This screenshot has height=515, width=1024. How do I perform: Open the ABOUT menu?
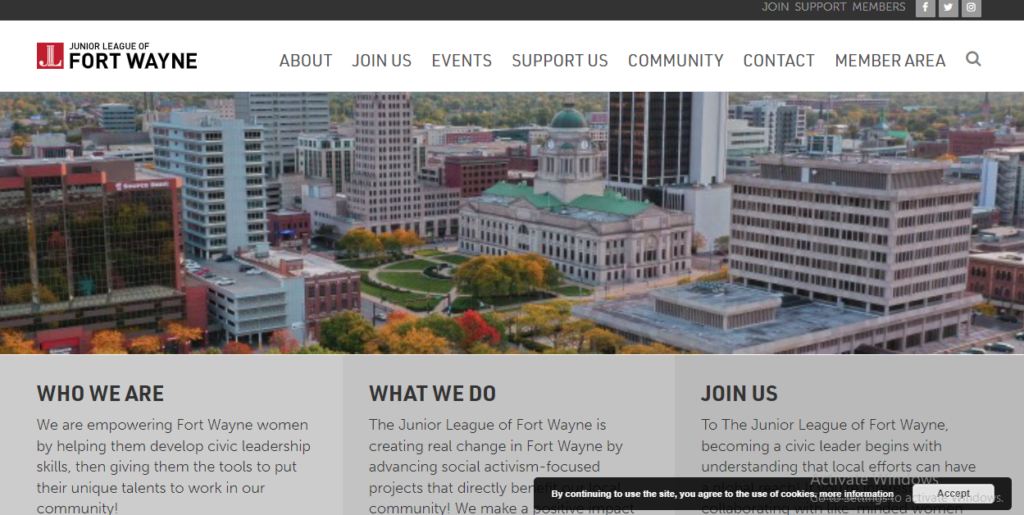click(306, 61)
